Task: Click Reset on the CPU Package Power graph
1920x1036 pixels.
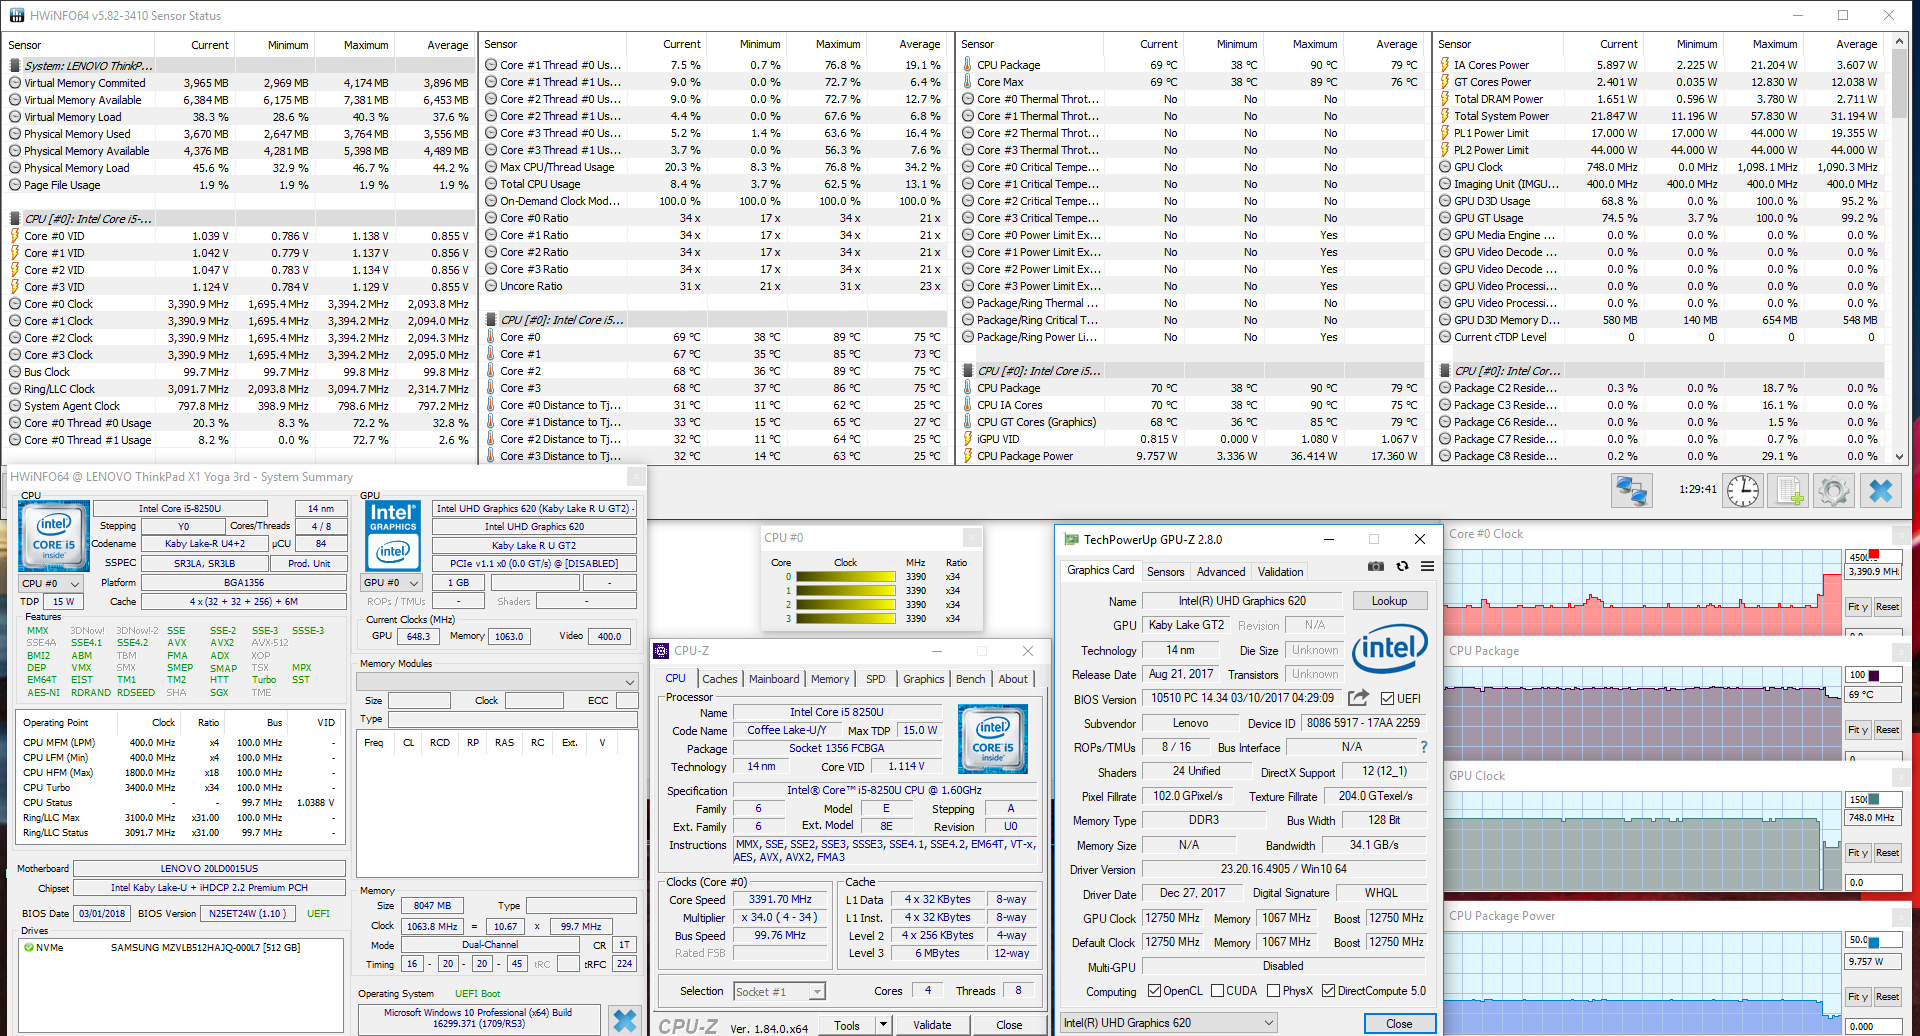Action: click(x=1887, y=997)
